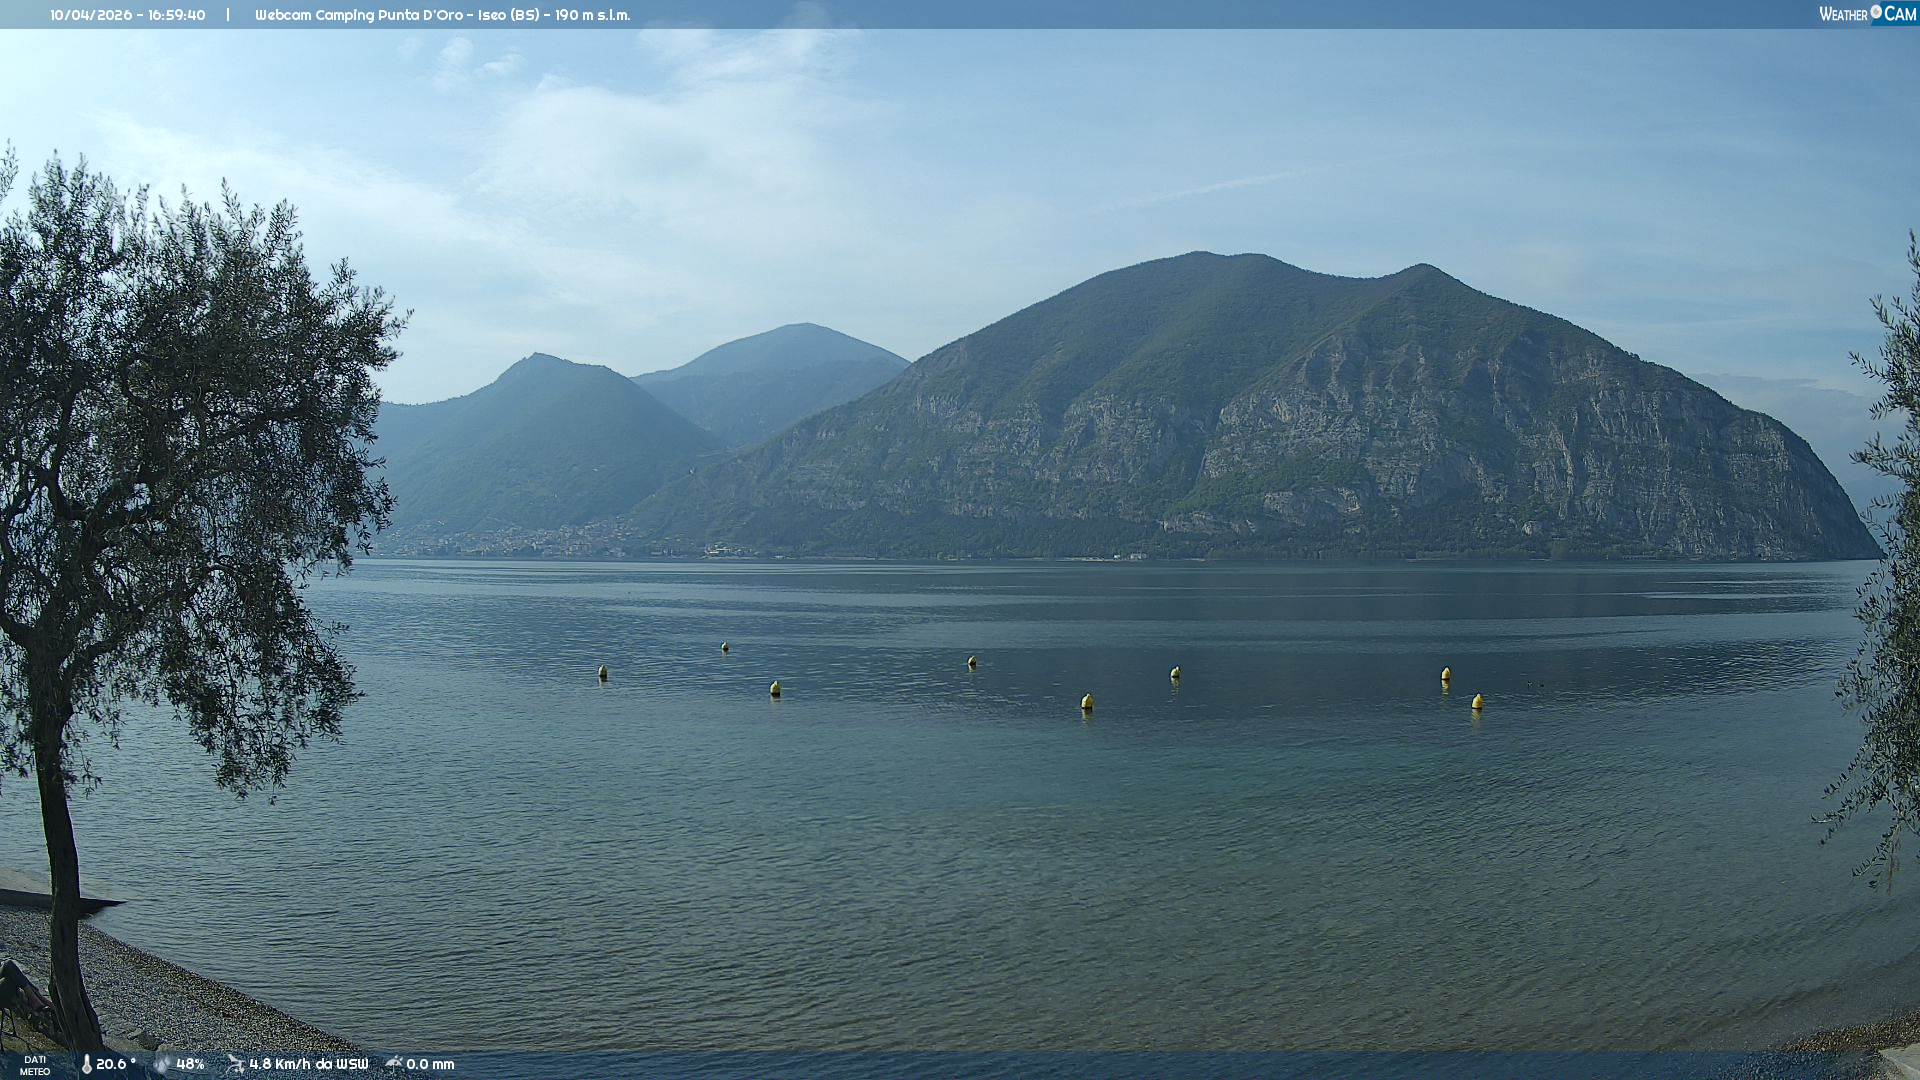Click the 20.6° temperature reading
1920x1080 pixels.
(116, 1064)
